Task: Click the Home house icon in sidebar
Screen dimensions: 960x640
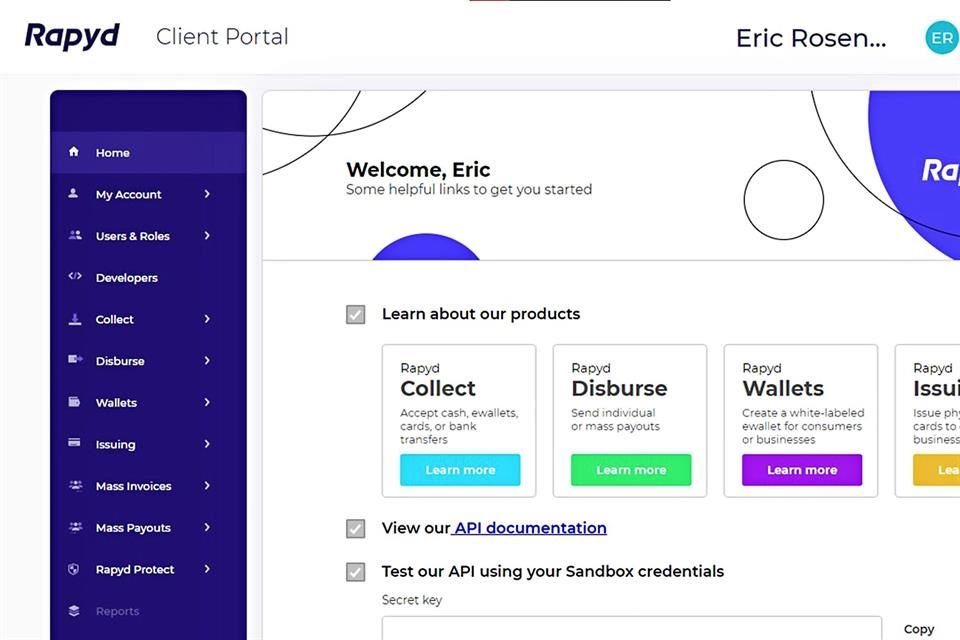Action: (x=74, y=152)
